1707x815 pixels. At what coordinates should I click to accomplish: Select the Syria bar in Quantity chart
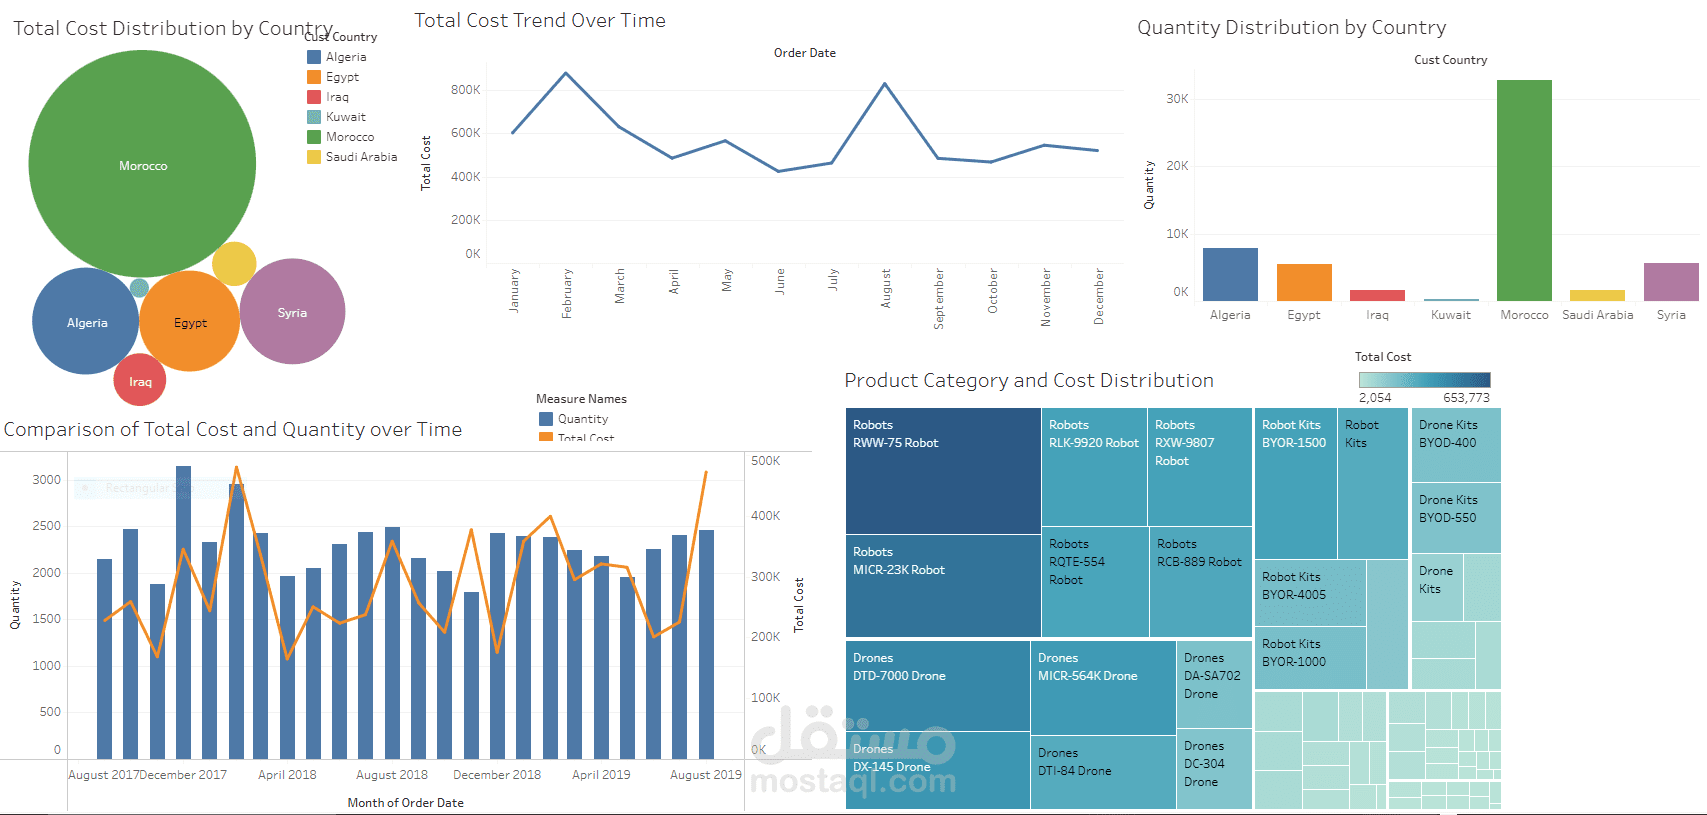pyautogui.click(x=1671, y=282)
